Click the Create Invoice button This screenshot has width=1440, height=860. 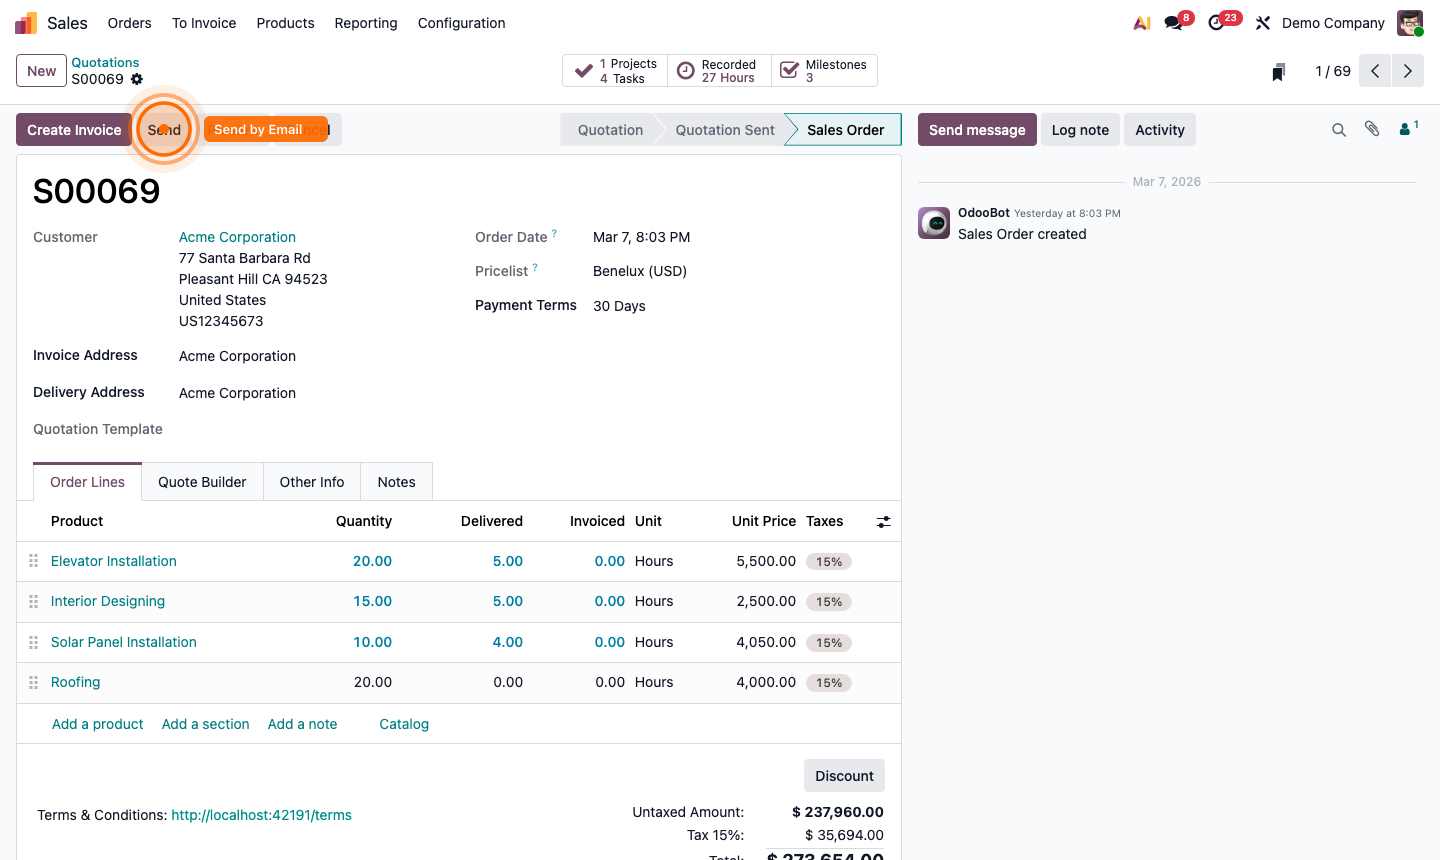[x=74, y=130]
